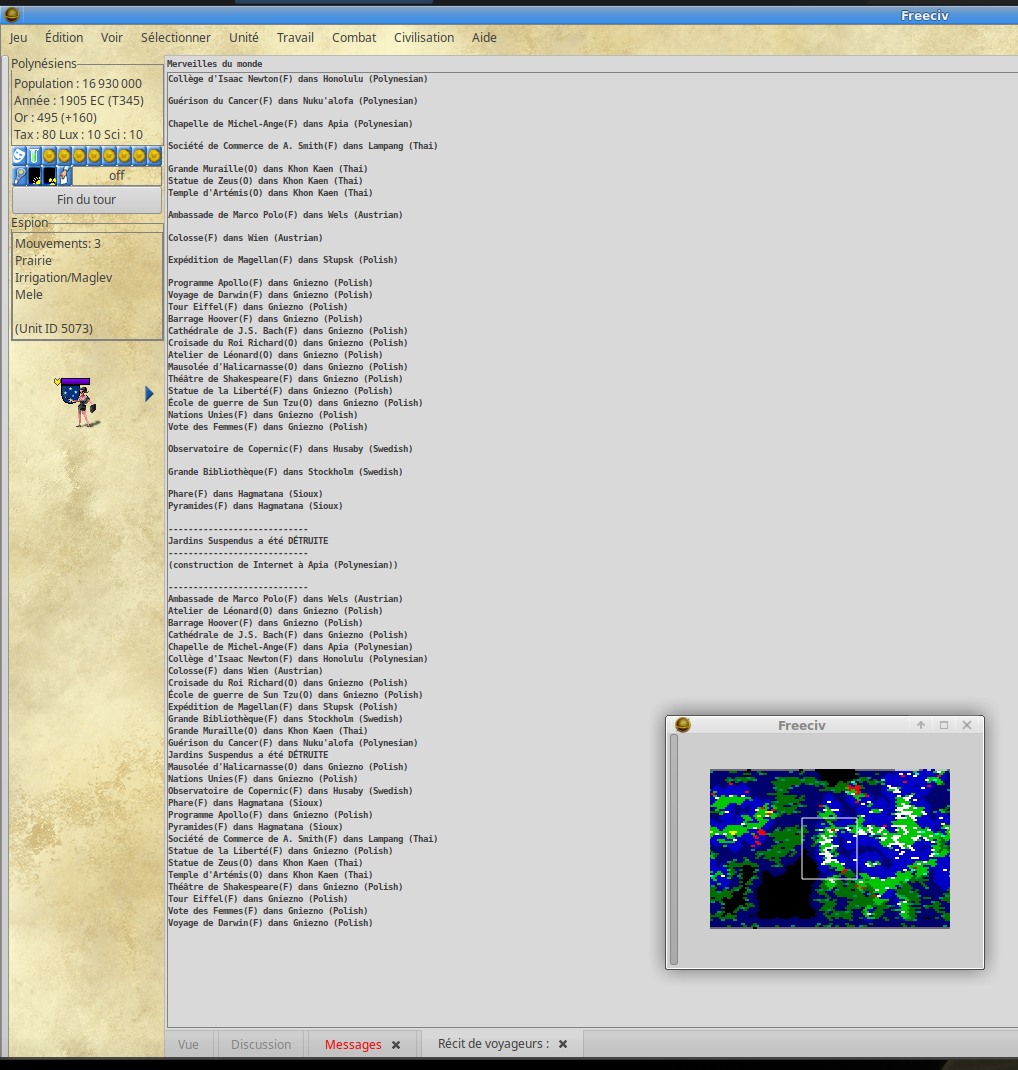Click the global warming sun indicator
Viewport: 1018px width, 1070px height.
tap(35, 176)
